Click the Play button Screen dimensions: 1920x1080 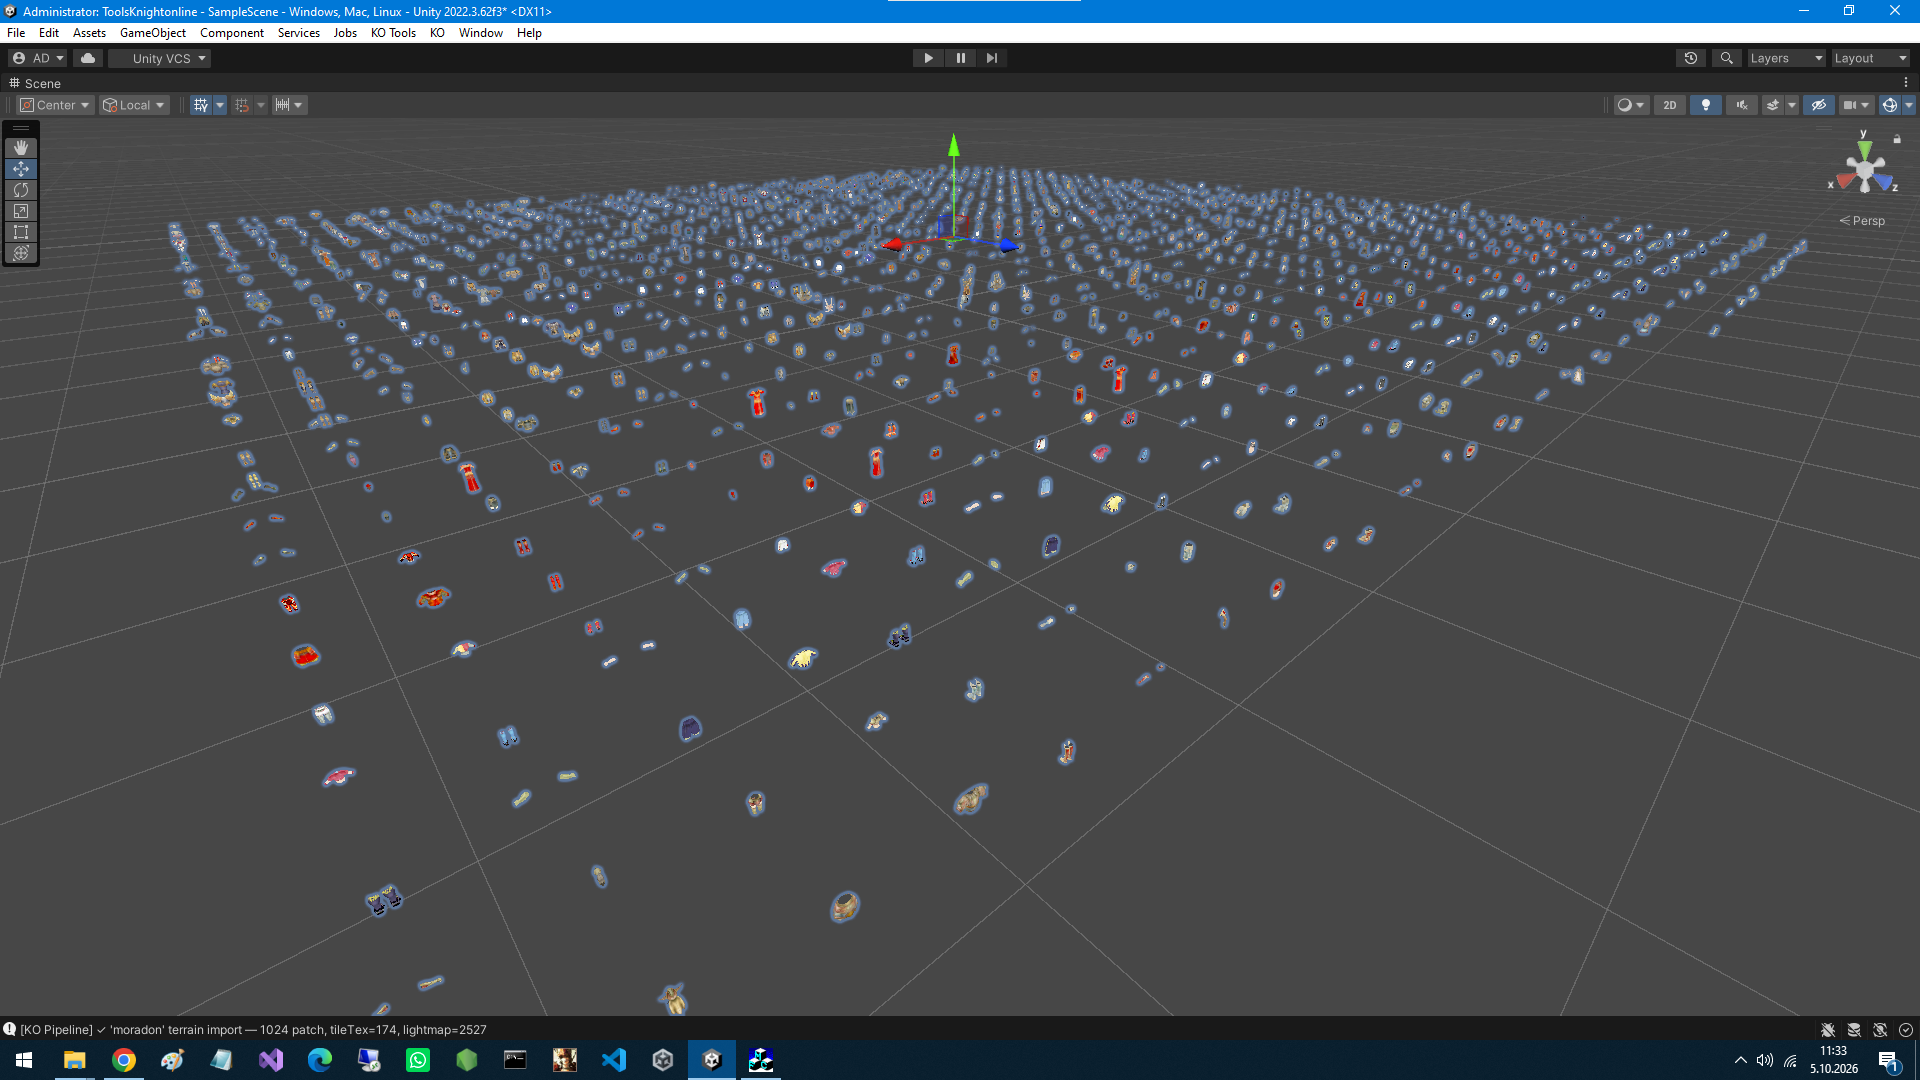coord(929,58)
